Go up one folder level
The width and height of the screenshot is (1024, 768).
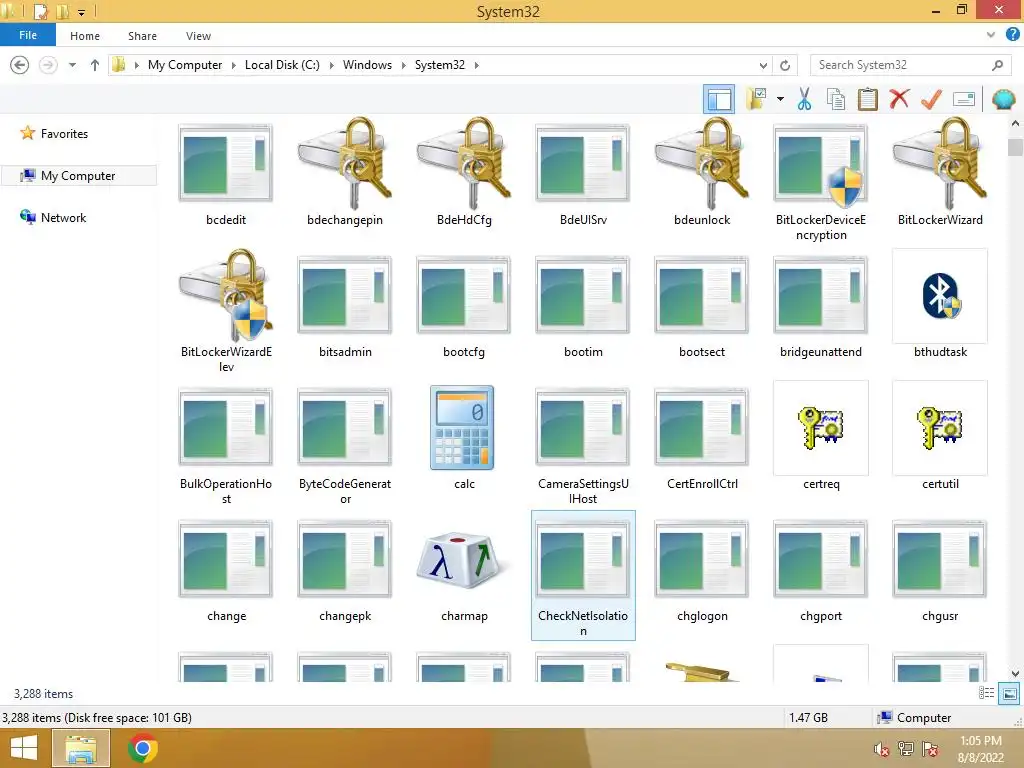[x=95, y=65]
